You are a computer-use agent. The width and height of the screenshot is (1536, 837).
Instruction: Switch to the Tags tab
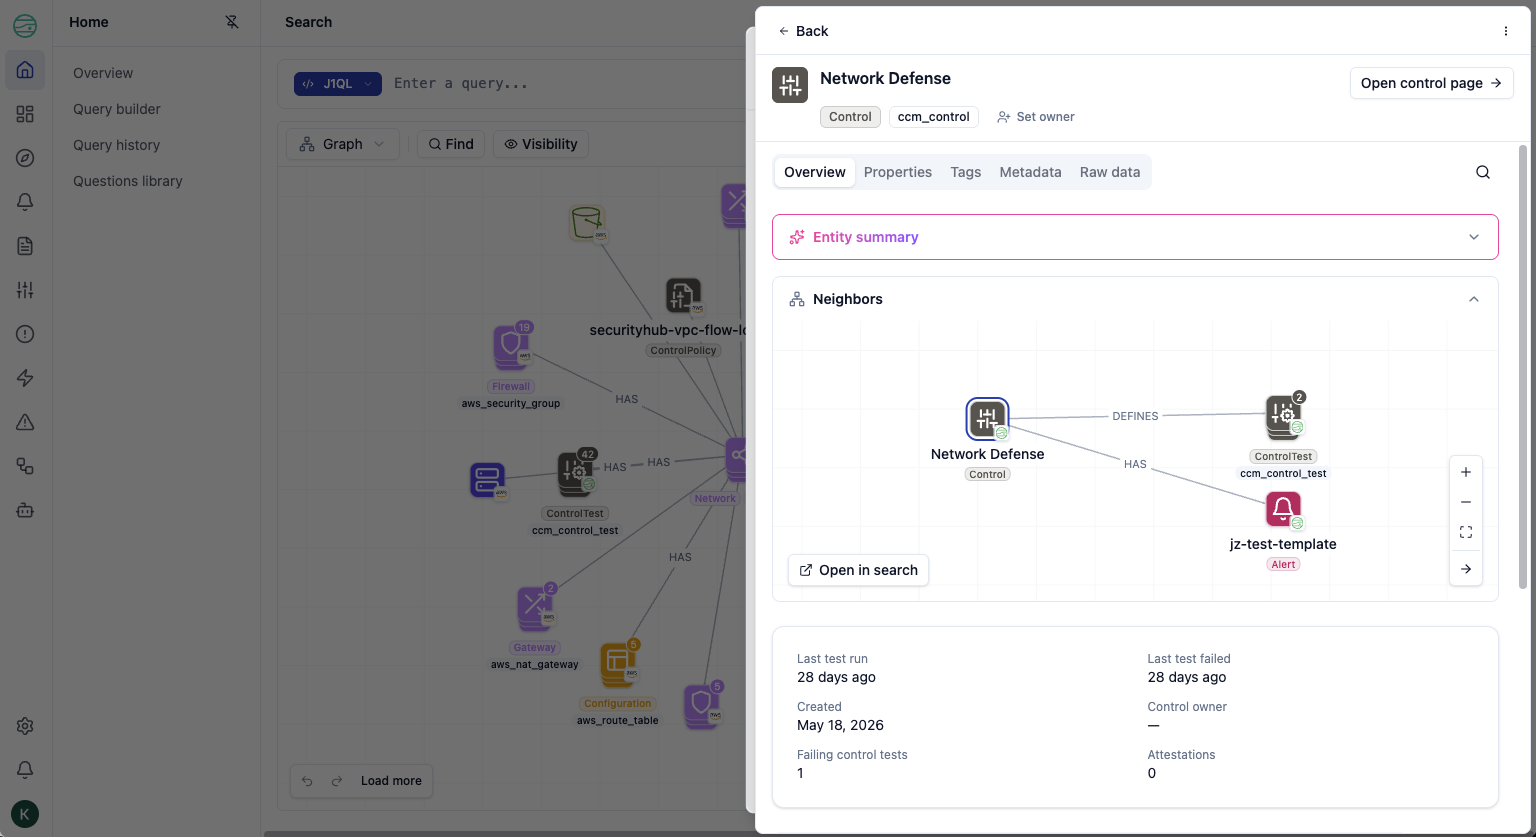tap(965, 172)
